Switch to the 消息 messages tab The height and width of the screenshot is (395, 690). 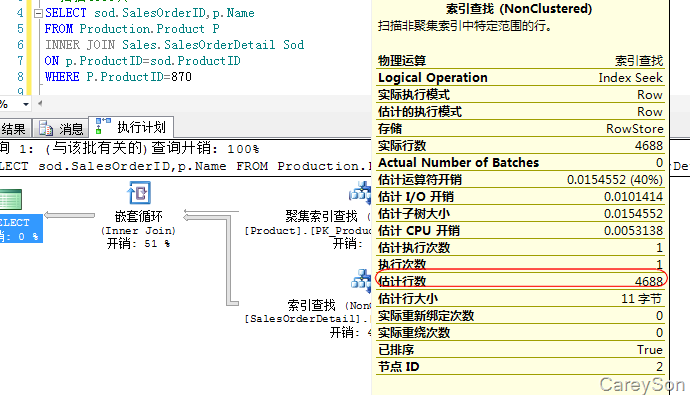coord(61,128)
